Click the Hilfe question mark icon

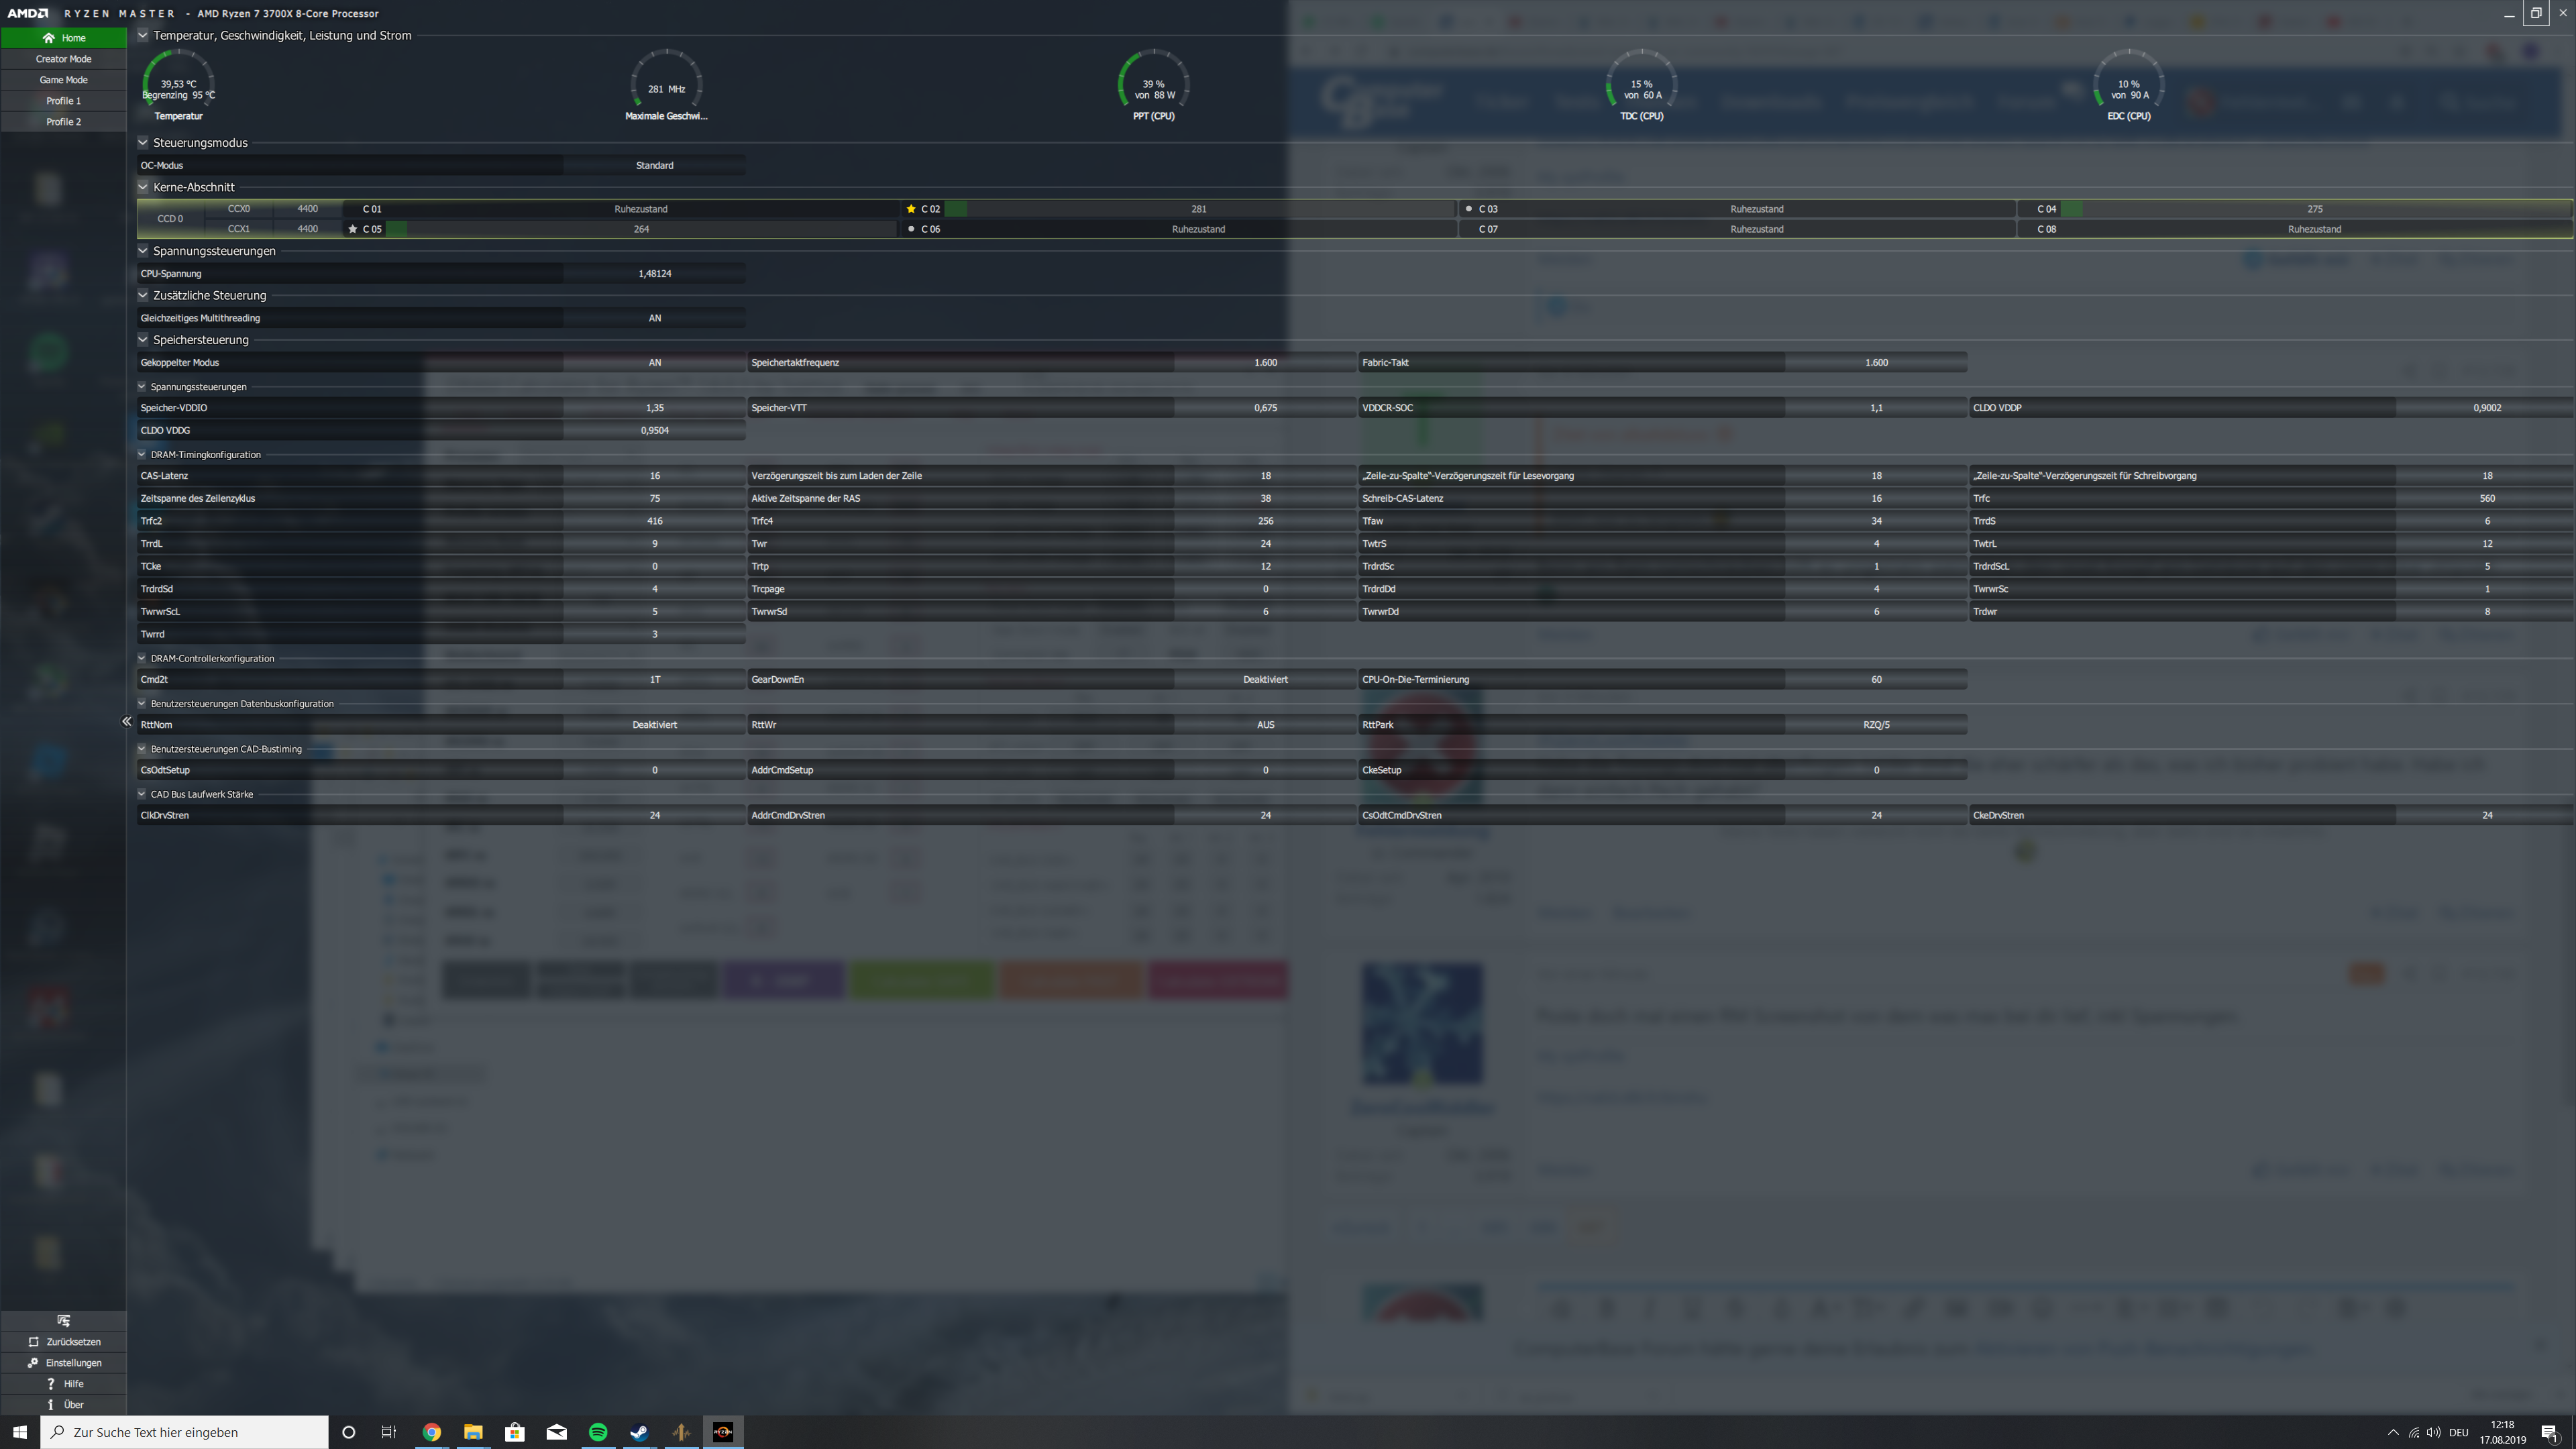[50, 1384]
